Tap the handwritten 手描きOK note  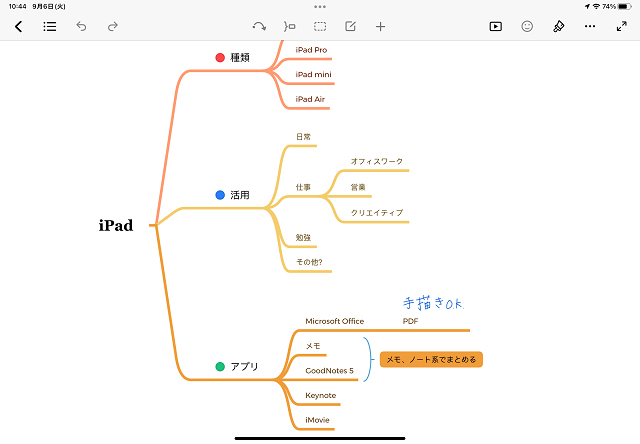coord(433,303)
